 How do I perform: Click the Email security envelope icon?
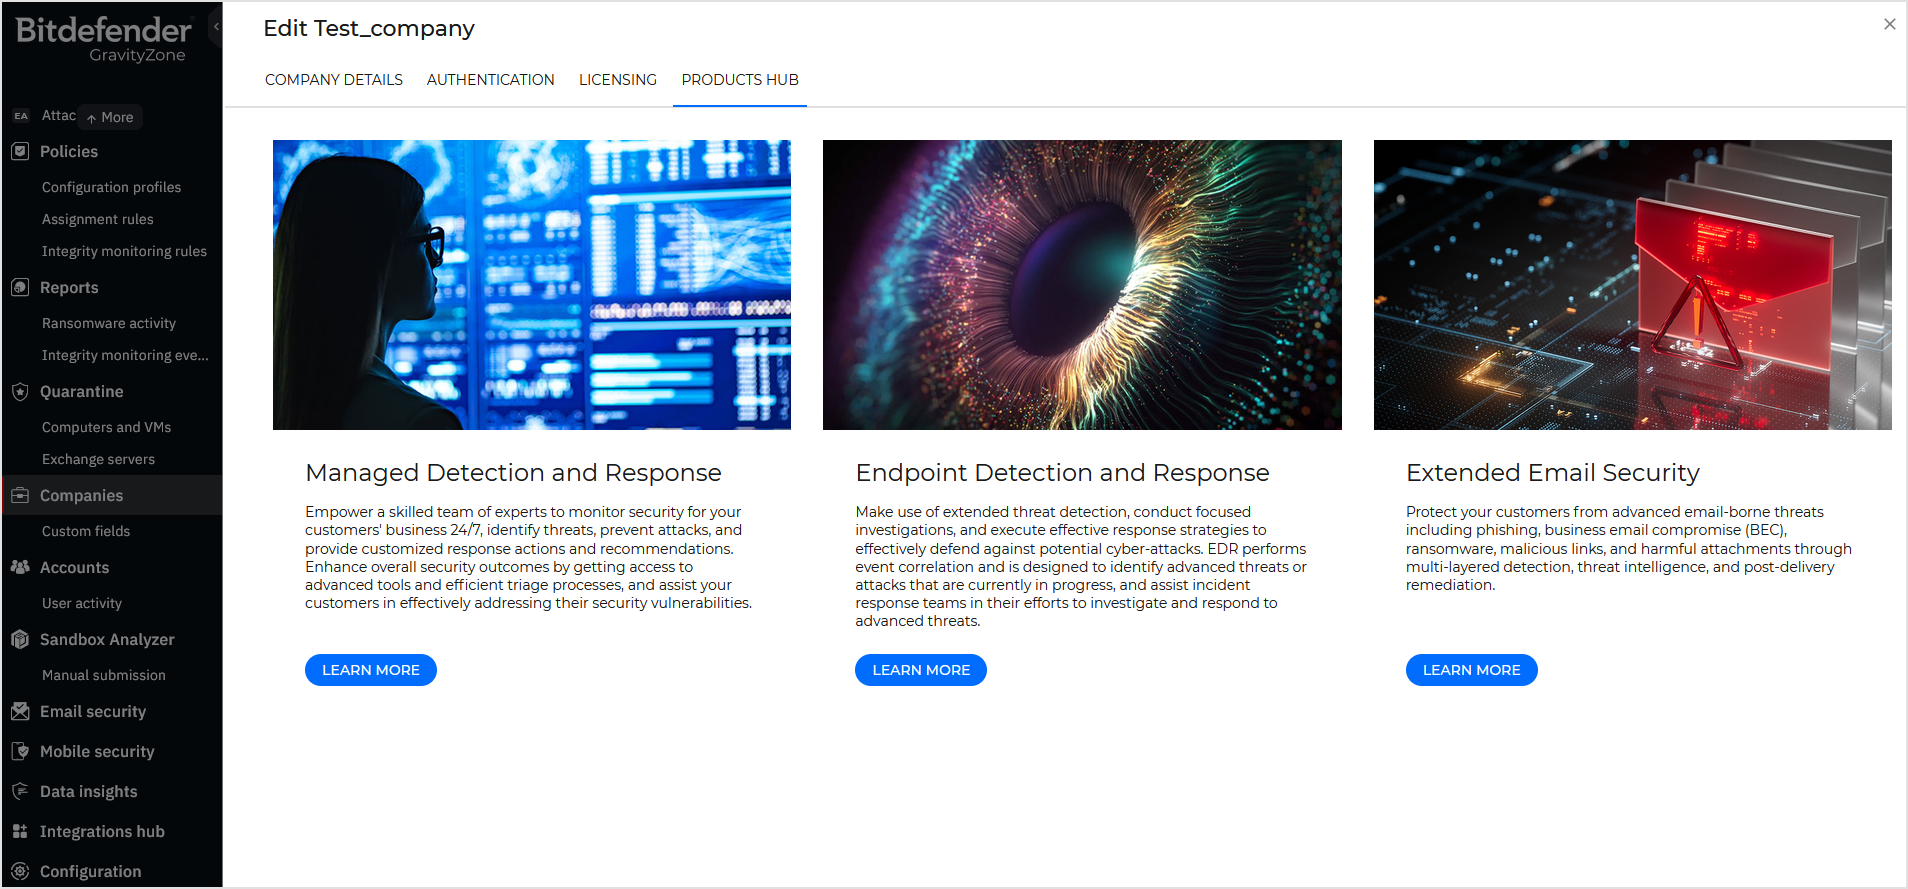click(20, 711)
